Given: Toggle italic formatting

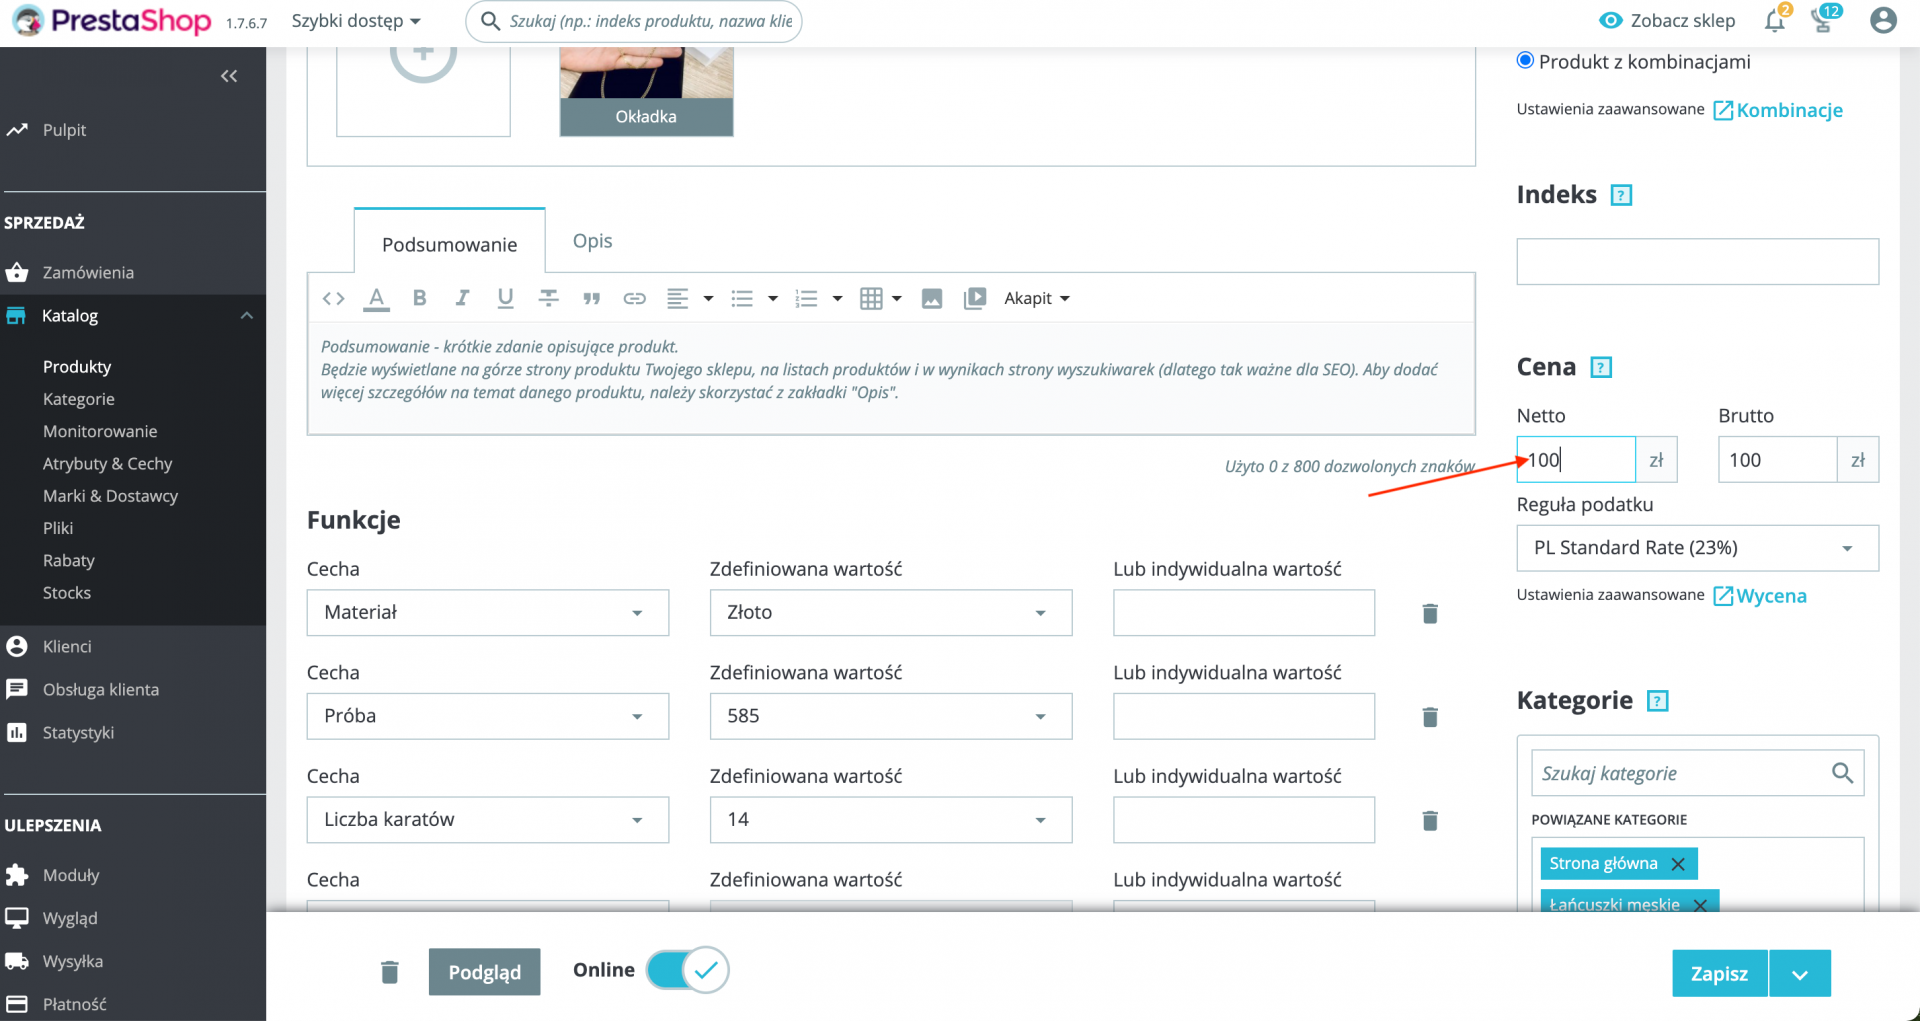Looking at the screenshot, I should (462, 298).
